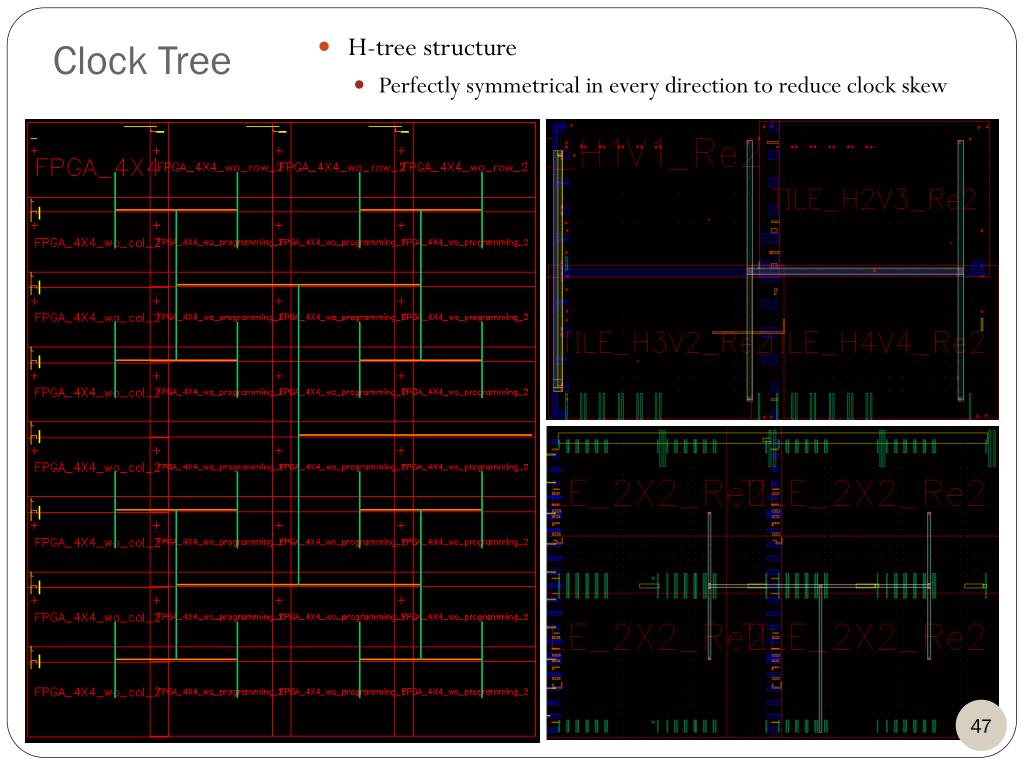Select the top-right tile layout image

pos(772,270)
